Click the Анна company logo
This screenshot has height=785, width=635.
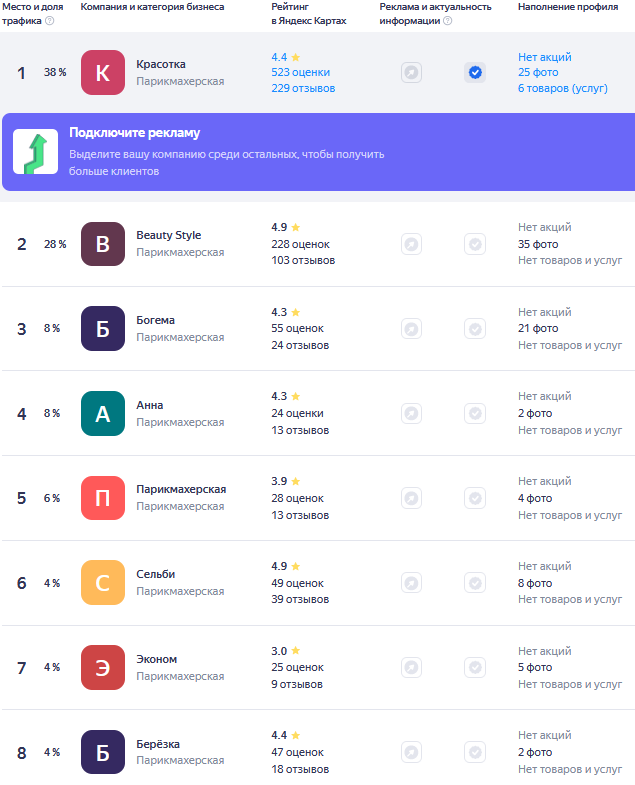tap(103, 414)
